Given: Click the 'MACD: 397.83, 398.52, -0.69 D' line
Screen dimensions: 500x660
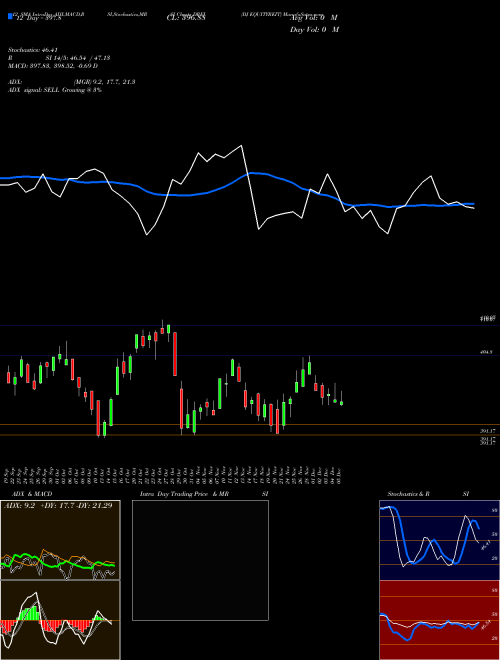Looking at the screenshot, I should (53, 66).
